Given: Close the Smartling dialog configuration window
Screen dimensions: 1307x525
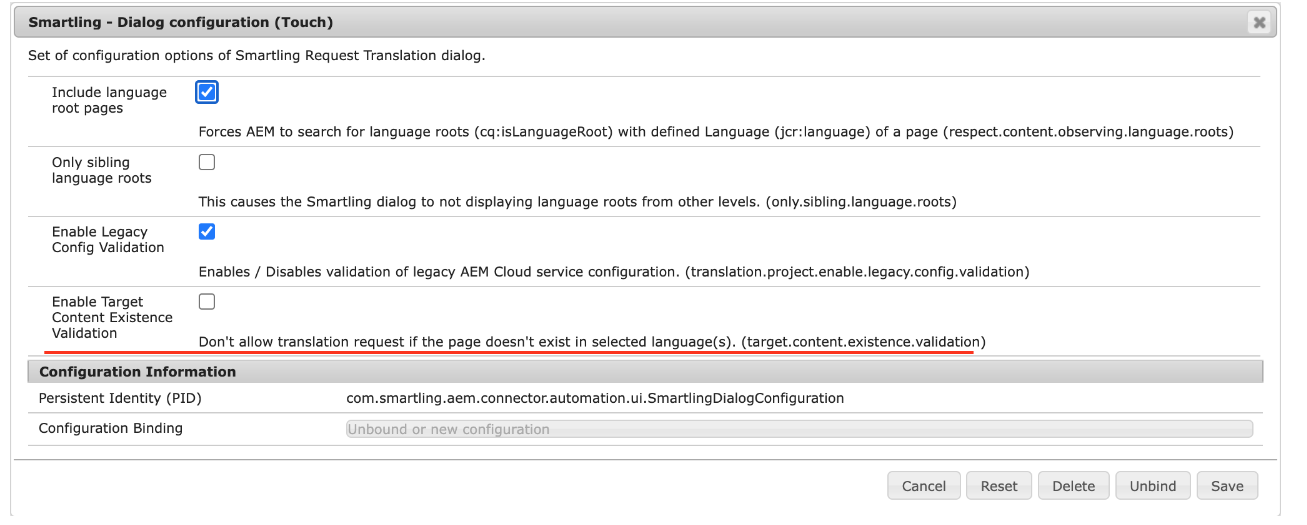Looking at the screenshot, I should click(x=1259, y=22).
